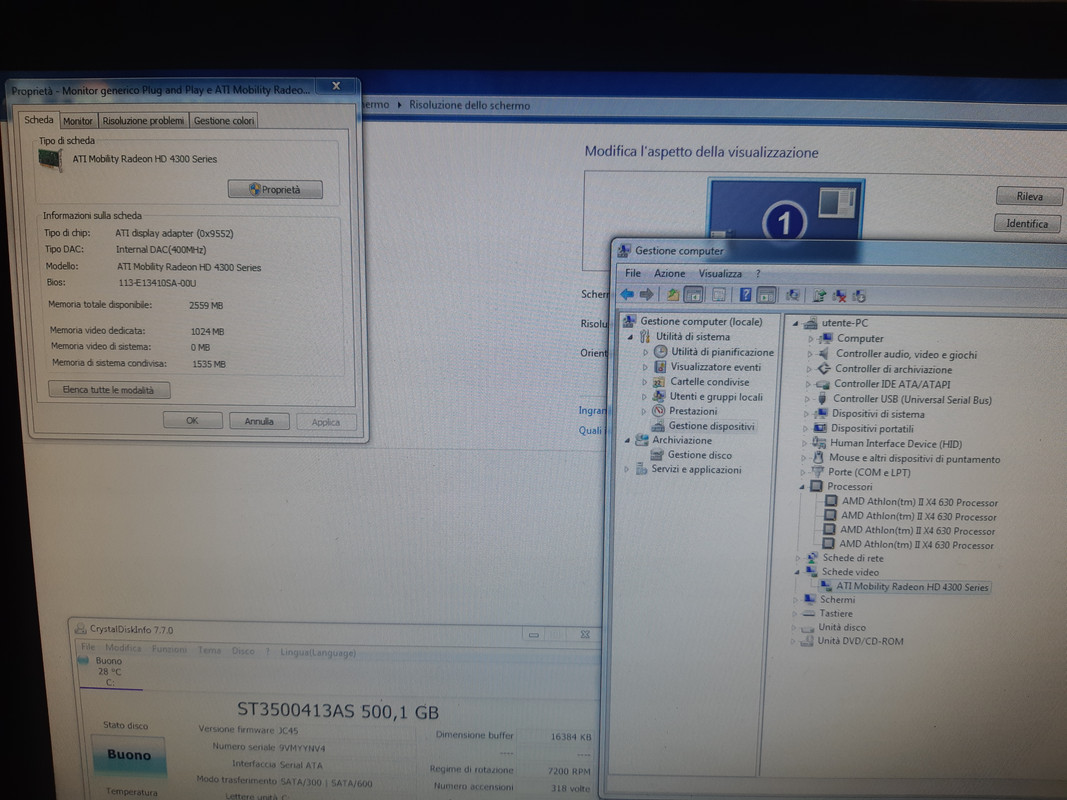Toggle the Show/Hide console tree toolbar icon
This screenshot has height=800, width=1067.
[x=693, y=295]
